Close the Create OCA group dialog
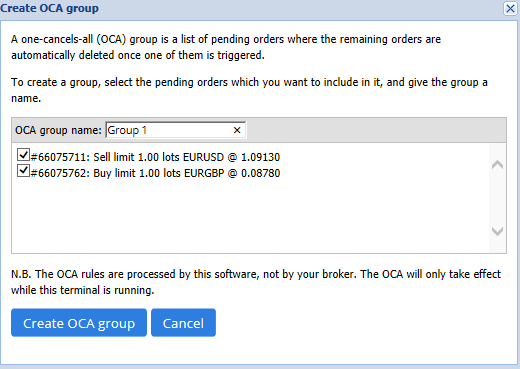The image size is (520, 369). tap(510, 9)
